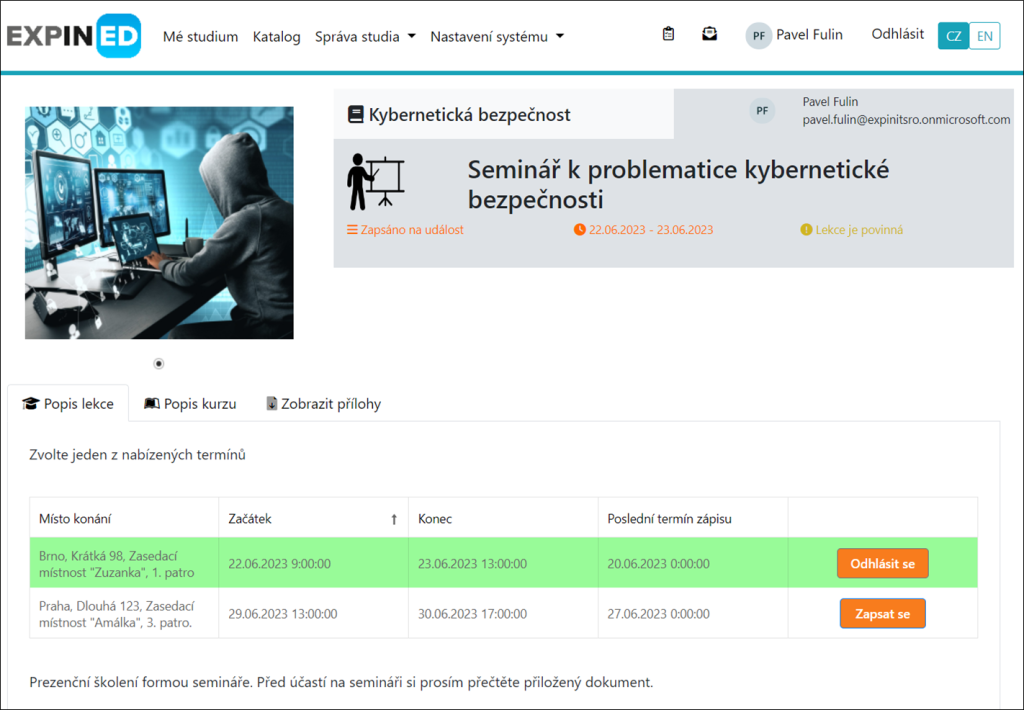Click the yellow mandatory lesson warning icon
Screen dimensions: 1024x710
[x=806, y=230]
